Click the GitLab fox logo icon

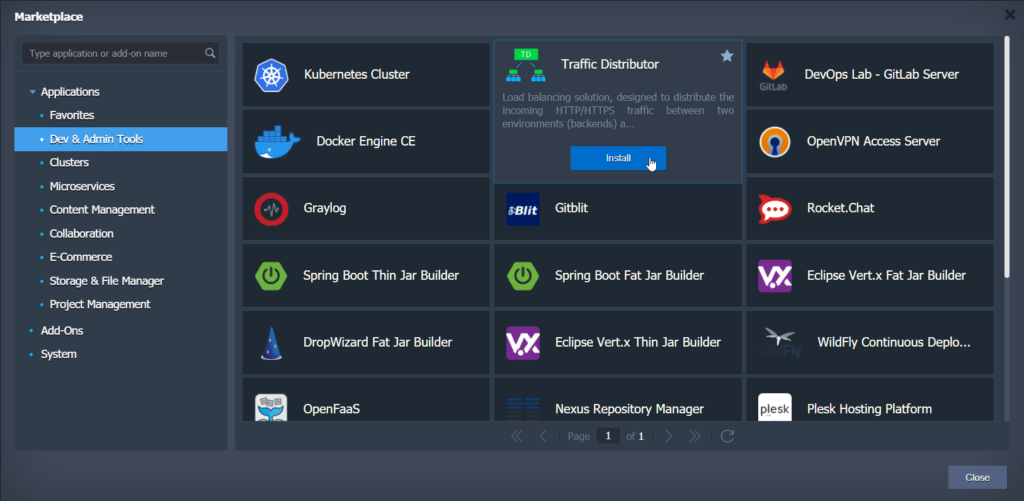coord(773,74)
